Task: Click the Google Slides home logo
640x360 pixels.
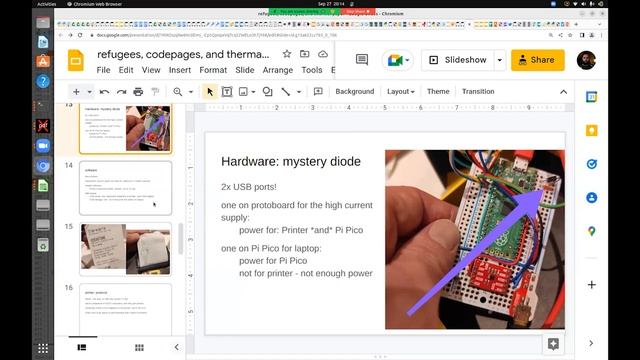Action: (76, 60)
